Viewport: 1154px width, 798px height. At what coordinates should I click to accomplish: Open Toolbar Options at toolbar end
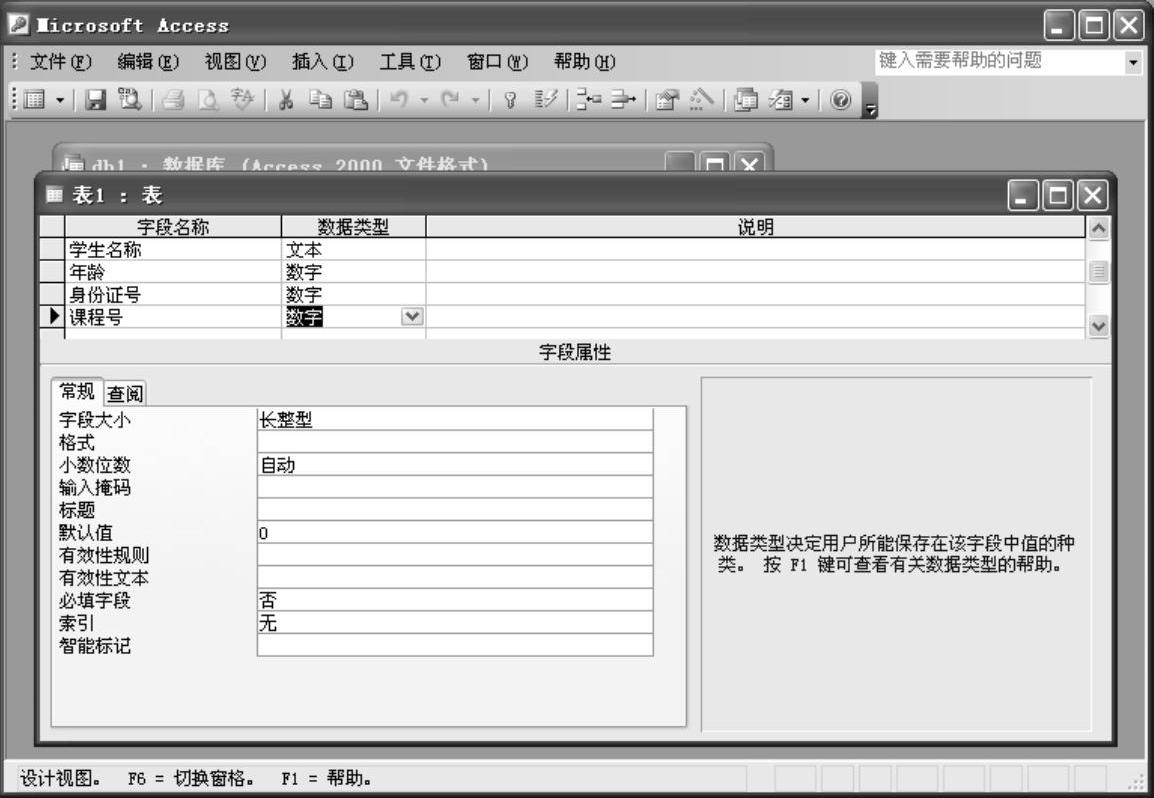click(871, 102)
